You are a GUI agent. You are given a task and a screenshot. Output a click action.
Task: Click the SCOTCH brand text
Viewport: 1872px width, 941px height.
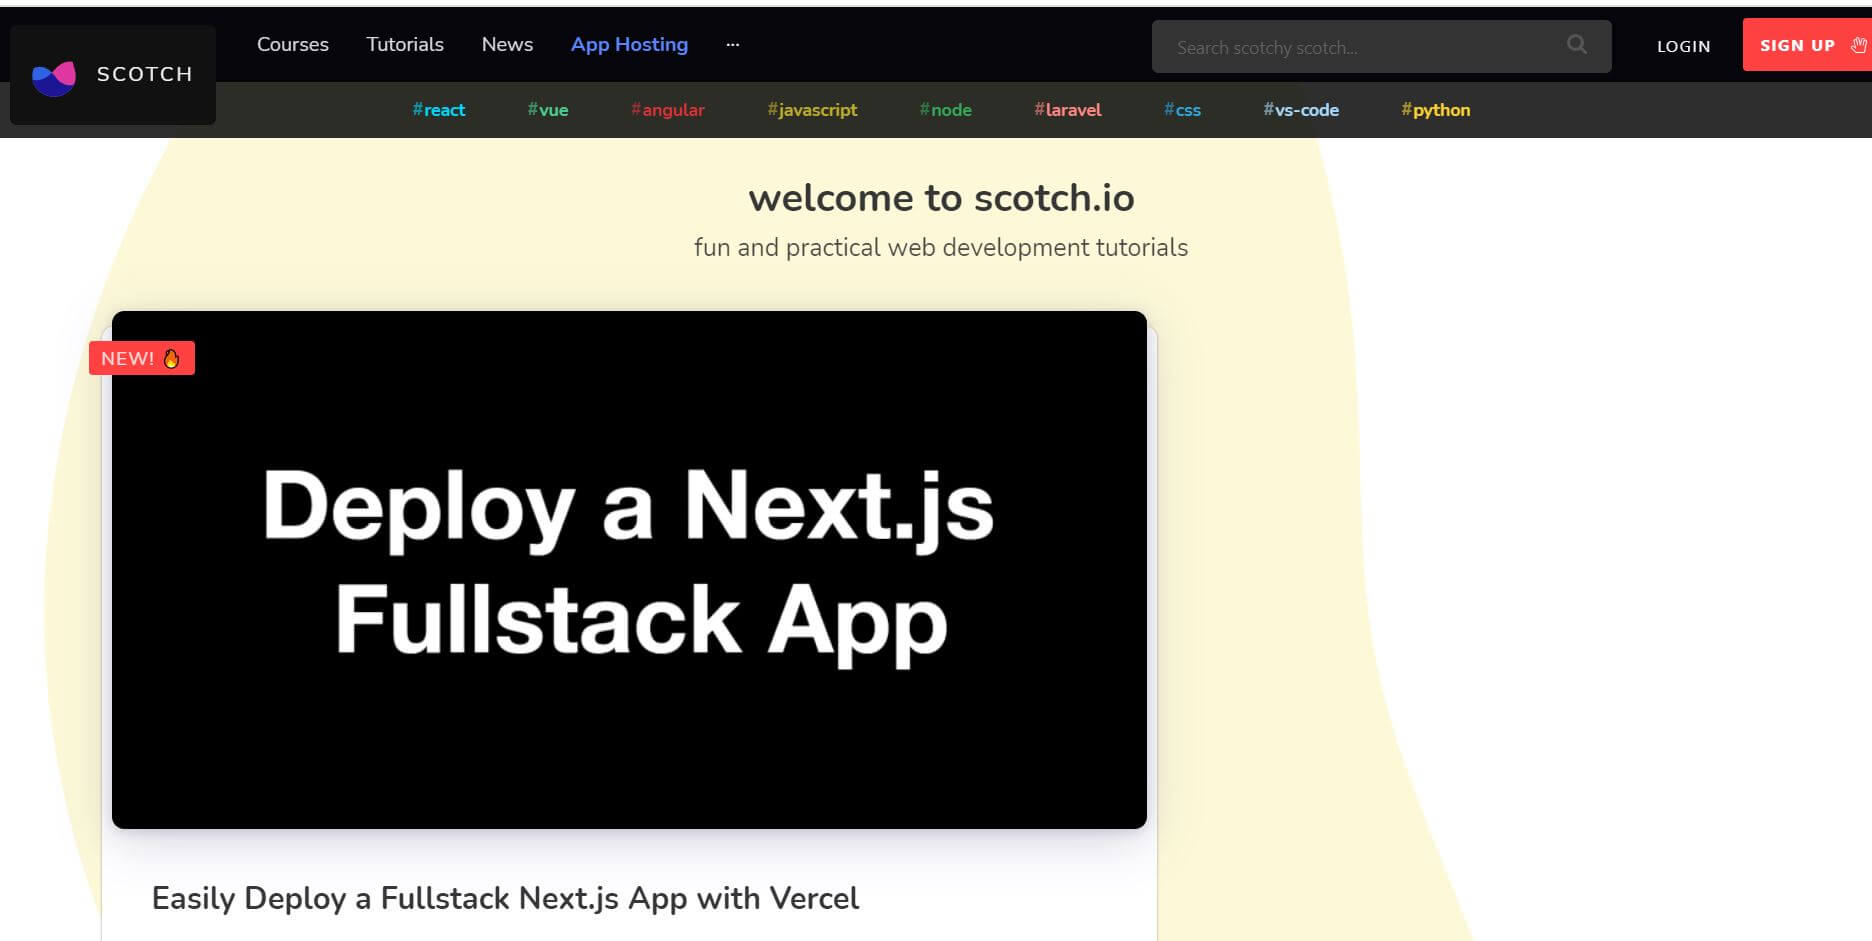click(x=145, y=74)
